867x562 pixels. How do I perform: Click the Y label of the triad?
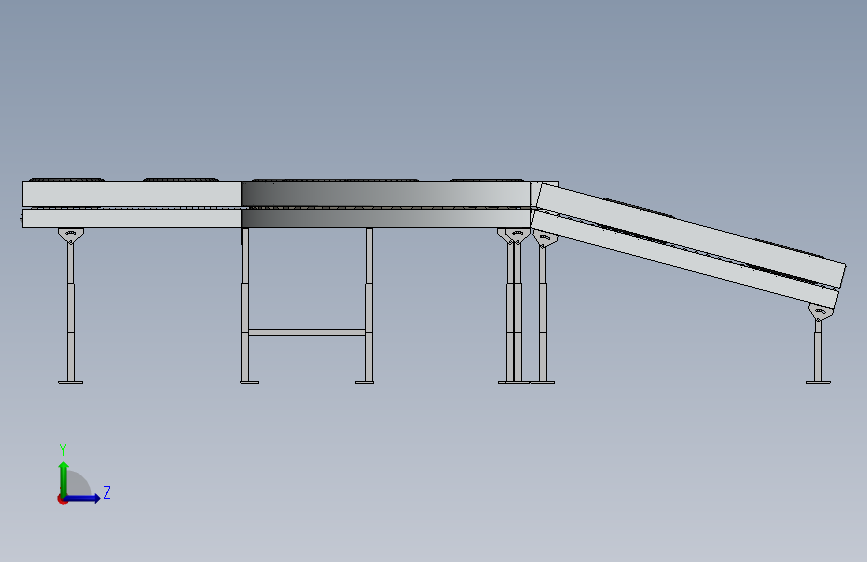pos(63,449)
